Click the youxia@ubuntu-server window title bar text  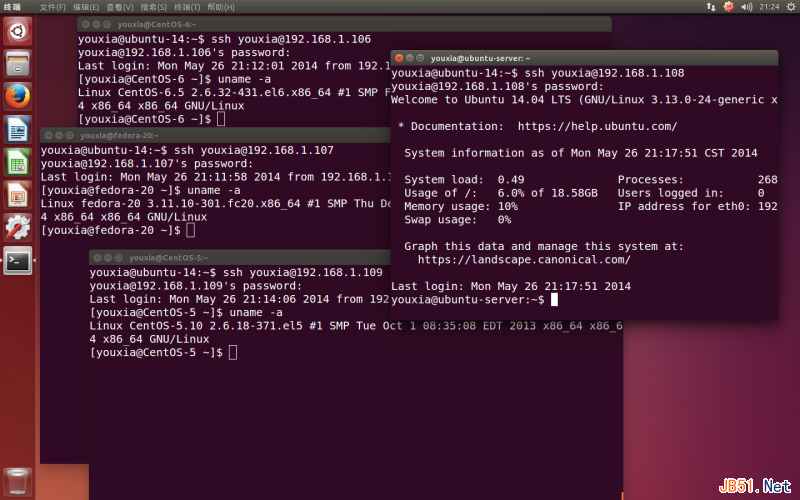pyautogui.click(x=480, y=58)
